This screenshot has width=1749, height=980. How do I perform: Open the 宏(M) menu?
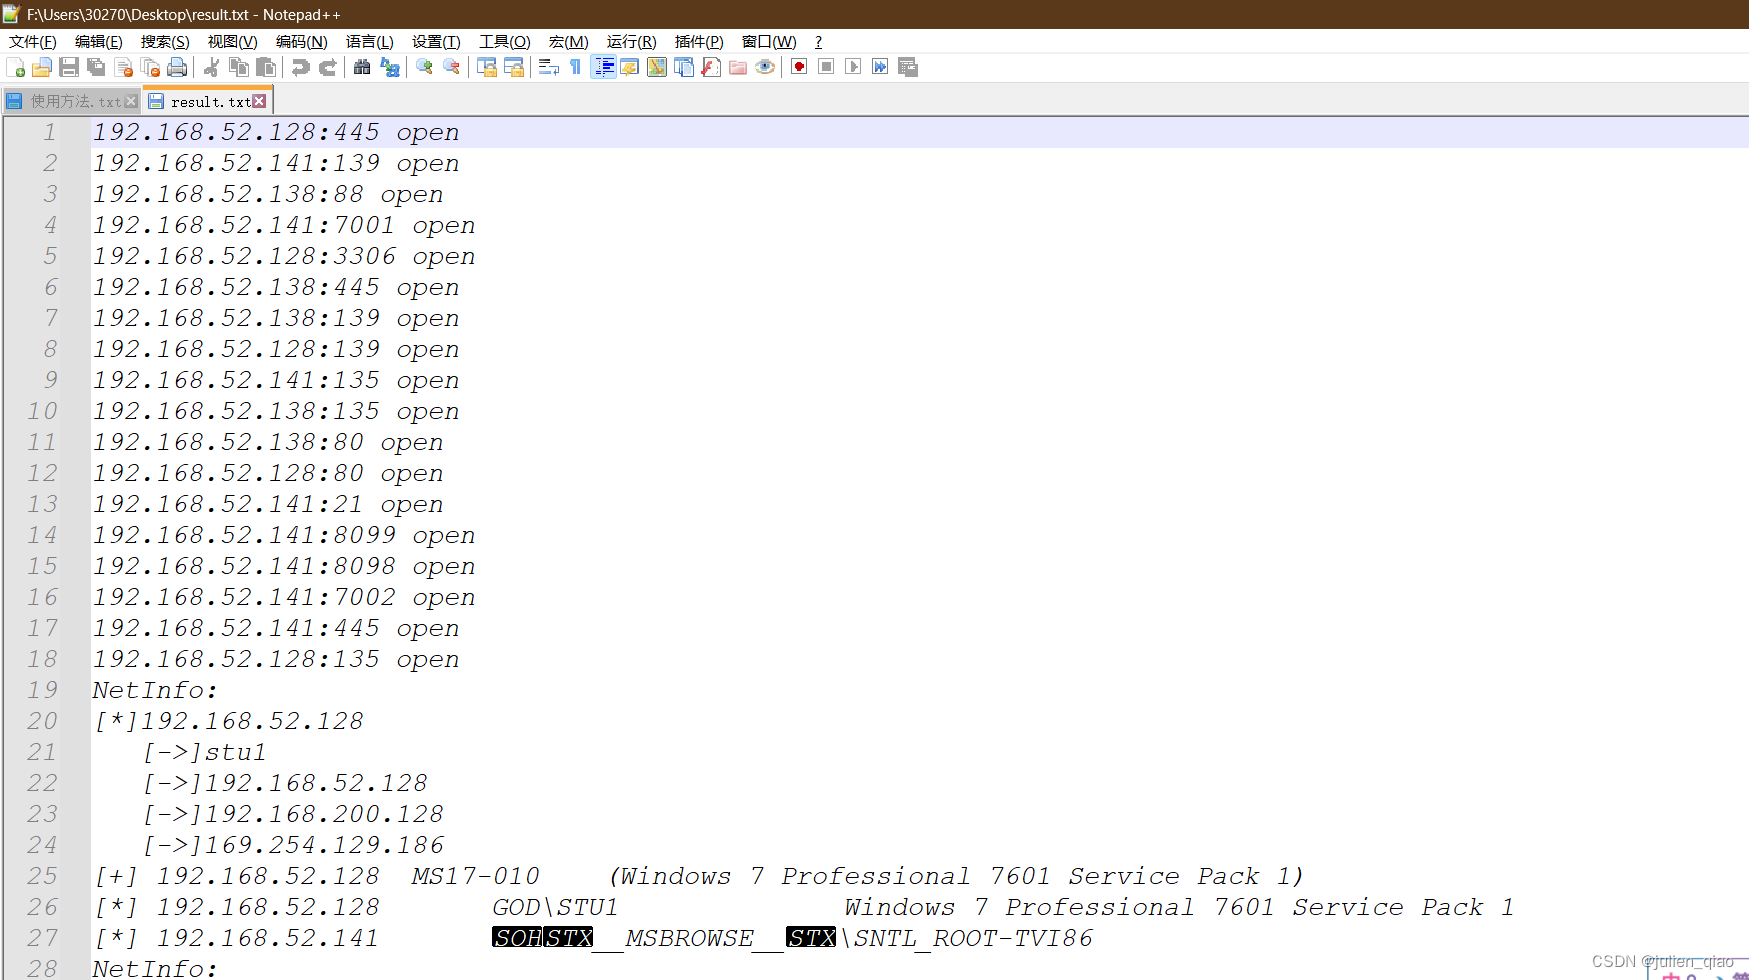[569, 41]
